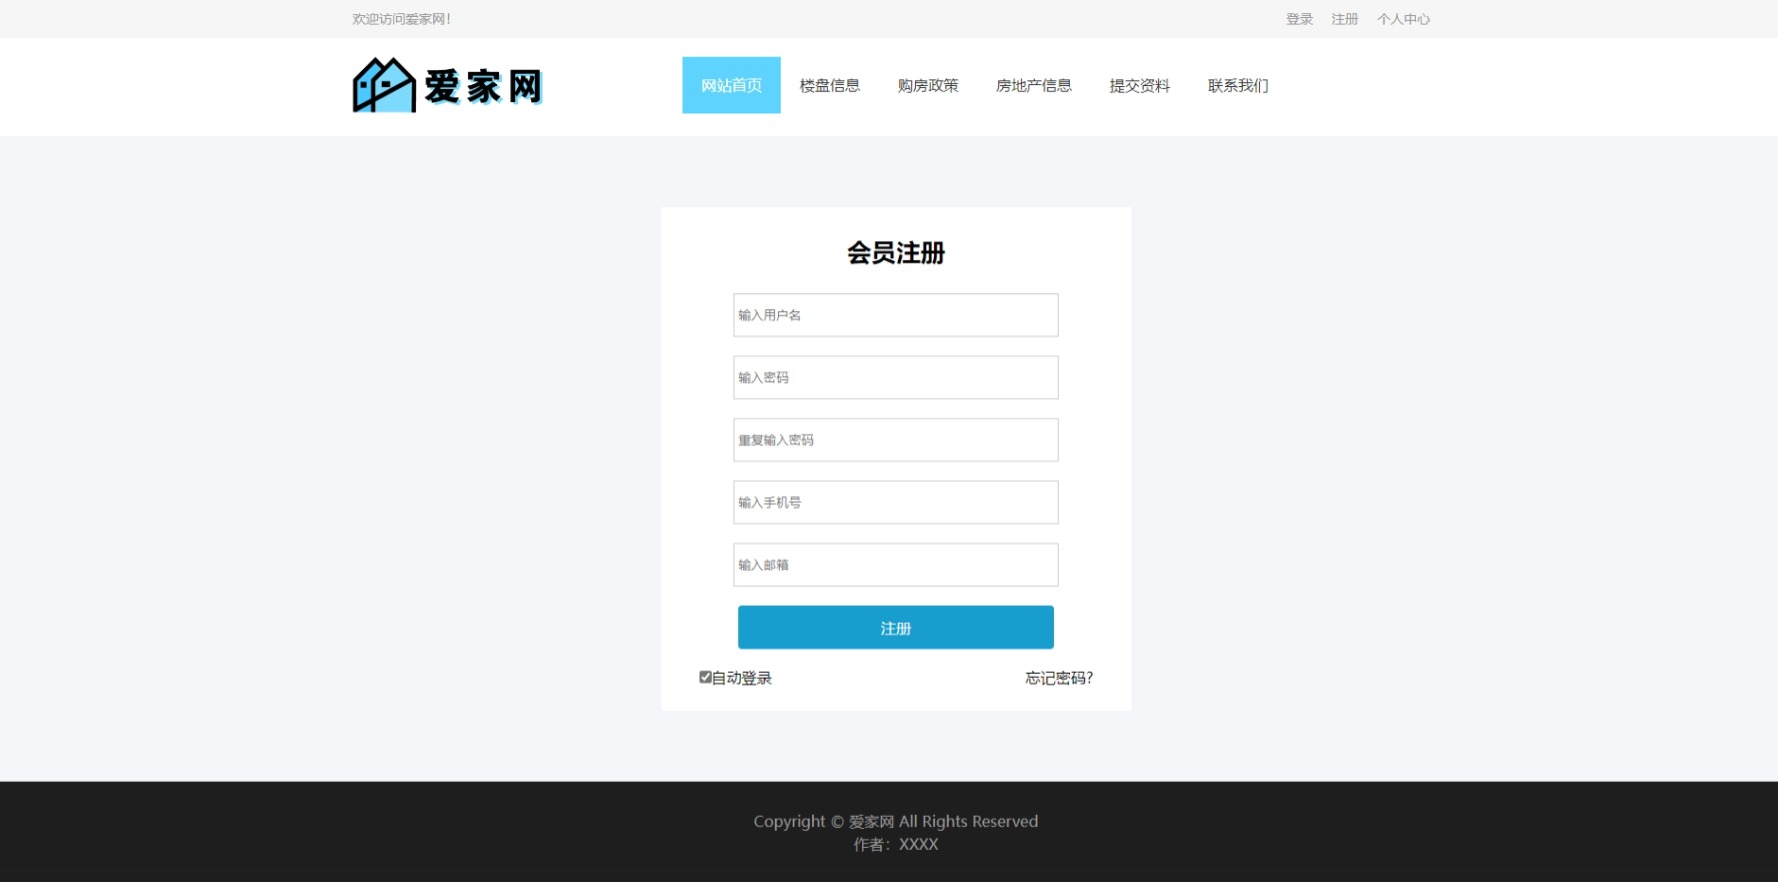Open the 房地产信息 navigation item
This screenshot has width=1778, height=882.
tap(1033, 86)
